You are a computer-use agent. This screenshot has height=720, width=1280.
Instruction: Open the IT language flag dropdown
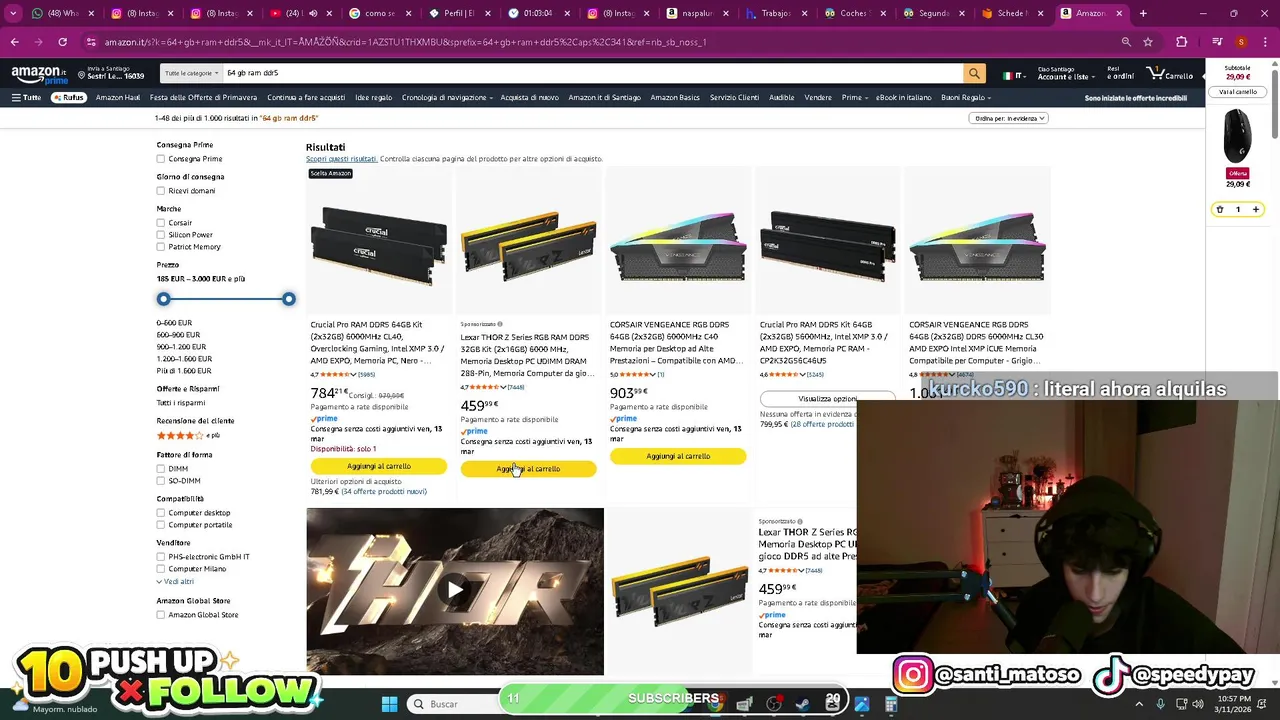point(1014,75)
